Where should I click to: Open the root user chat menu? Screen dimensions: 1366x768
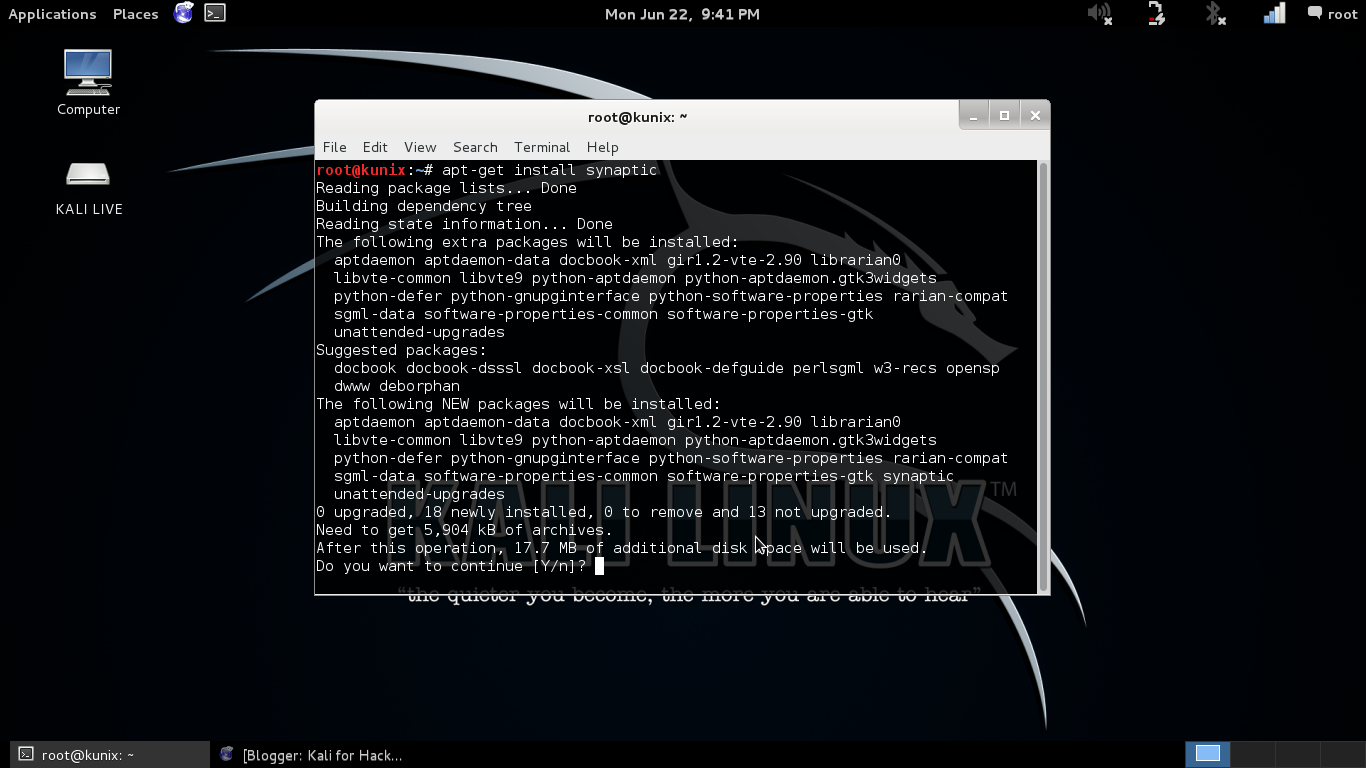point(1333,14)
